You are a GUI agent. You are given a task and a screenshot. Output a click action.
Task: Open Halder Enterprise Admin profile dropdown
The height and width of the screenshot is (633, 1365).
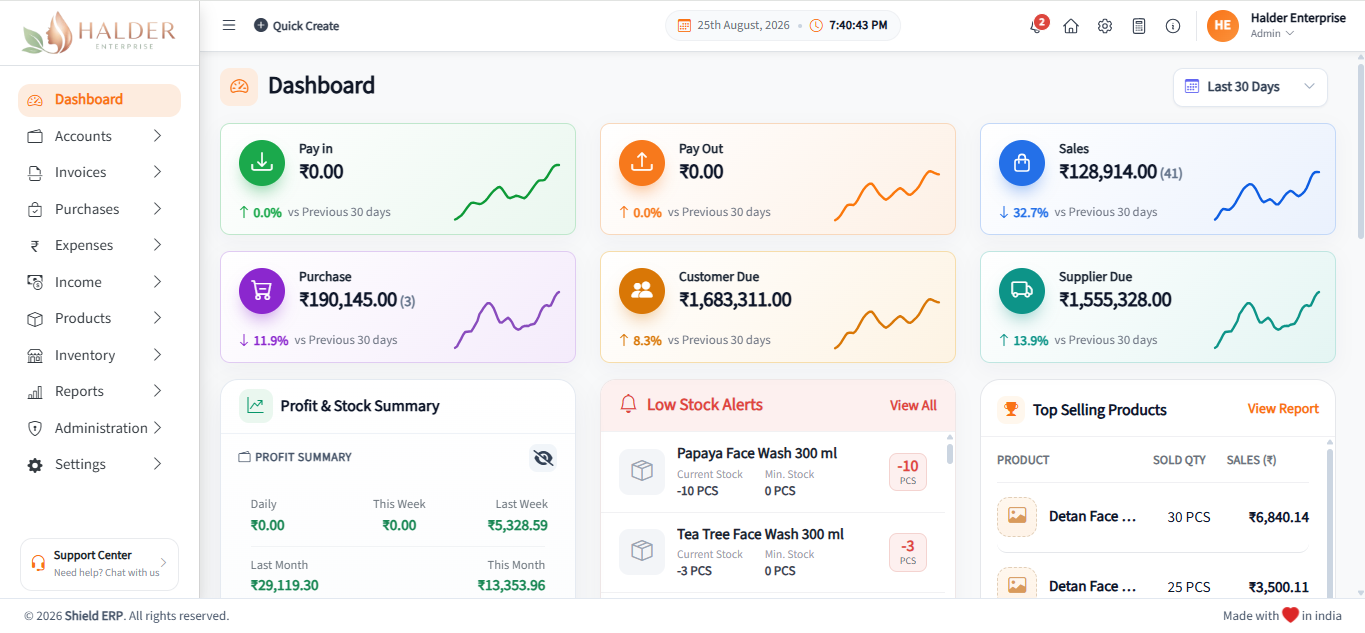coord(1277,26)
